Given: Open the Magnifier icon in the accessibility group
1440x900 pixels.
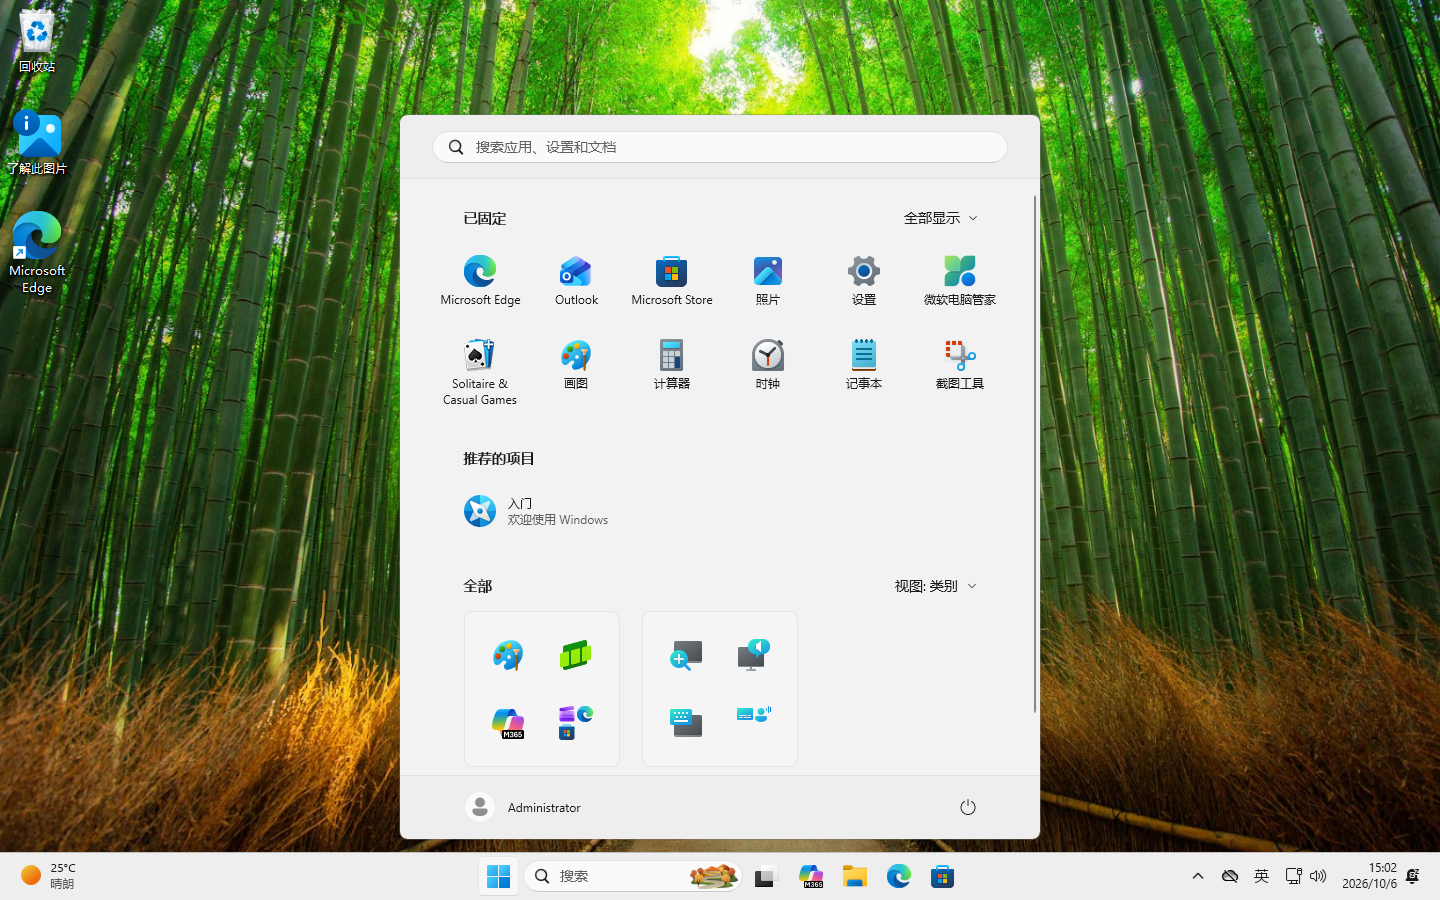Looking at the screenshot, I should point(686,655).
